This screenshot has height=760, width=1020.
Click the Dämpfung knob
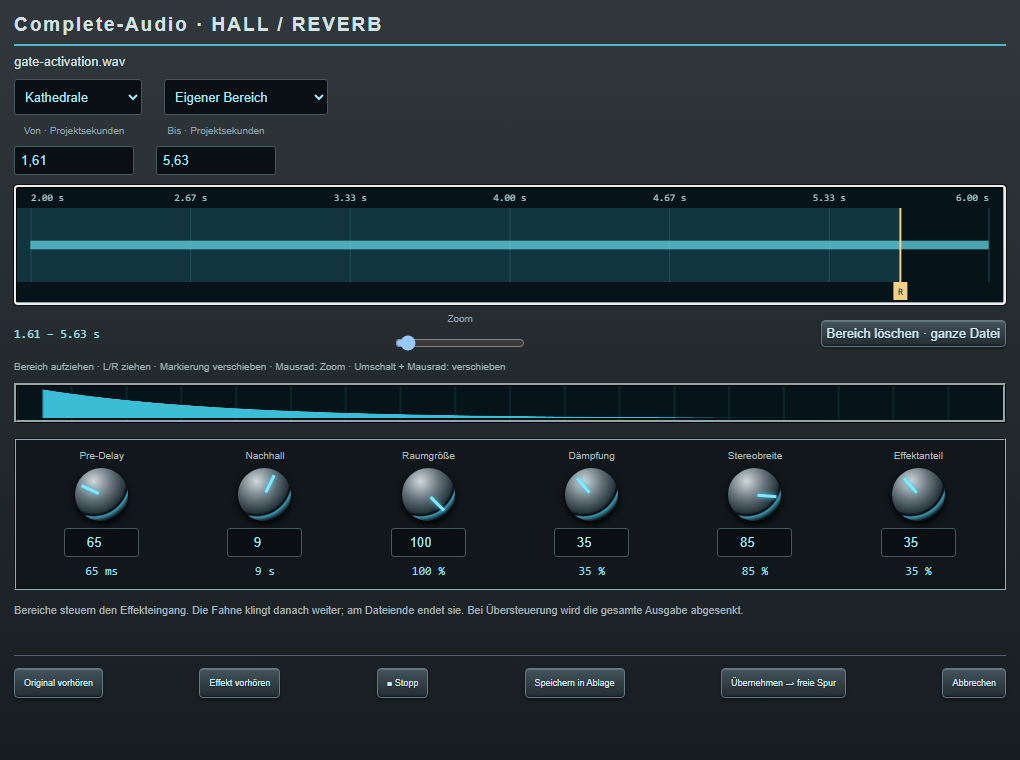[591, 494]
